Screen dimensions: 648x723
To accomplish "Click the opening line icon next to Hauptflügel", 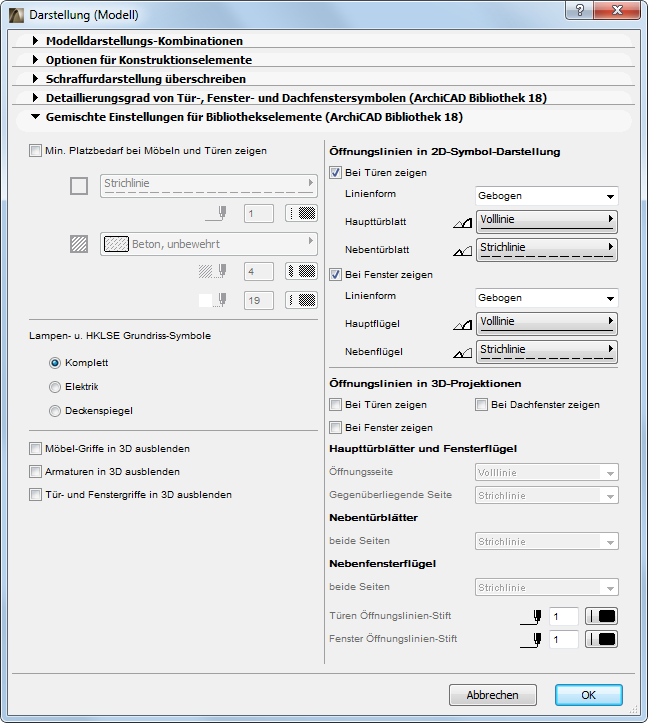I will click(x=463, y=326).
